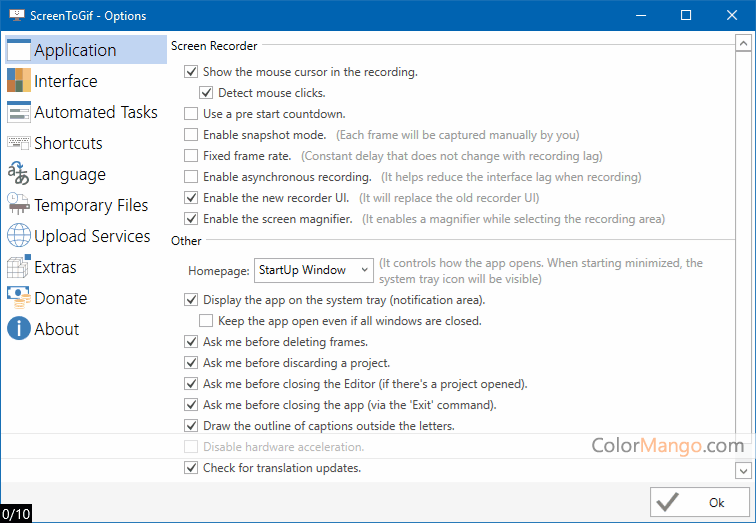Click the Extras cube icon
Image resolution: width=756 pixels, height=523 pixels.
(x=19, y=267)
